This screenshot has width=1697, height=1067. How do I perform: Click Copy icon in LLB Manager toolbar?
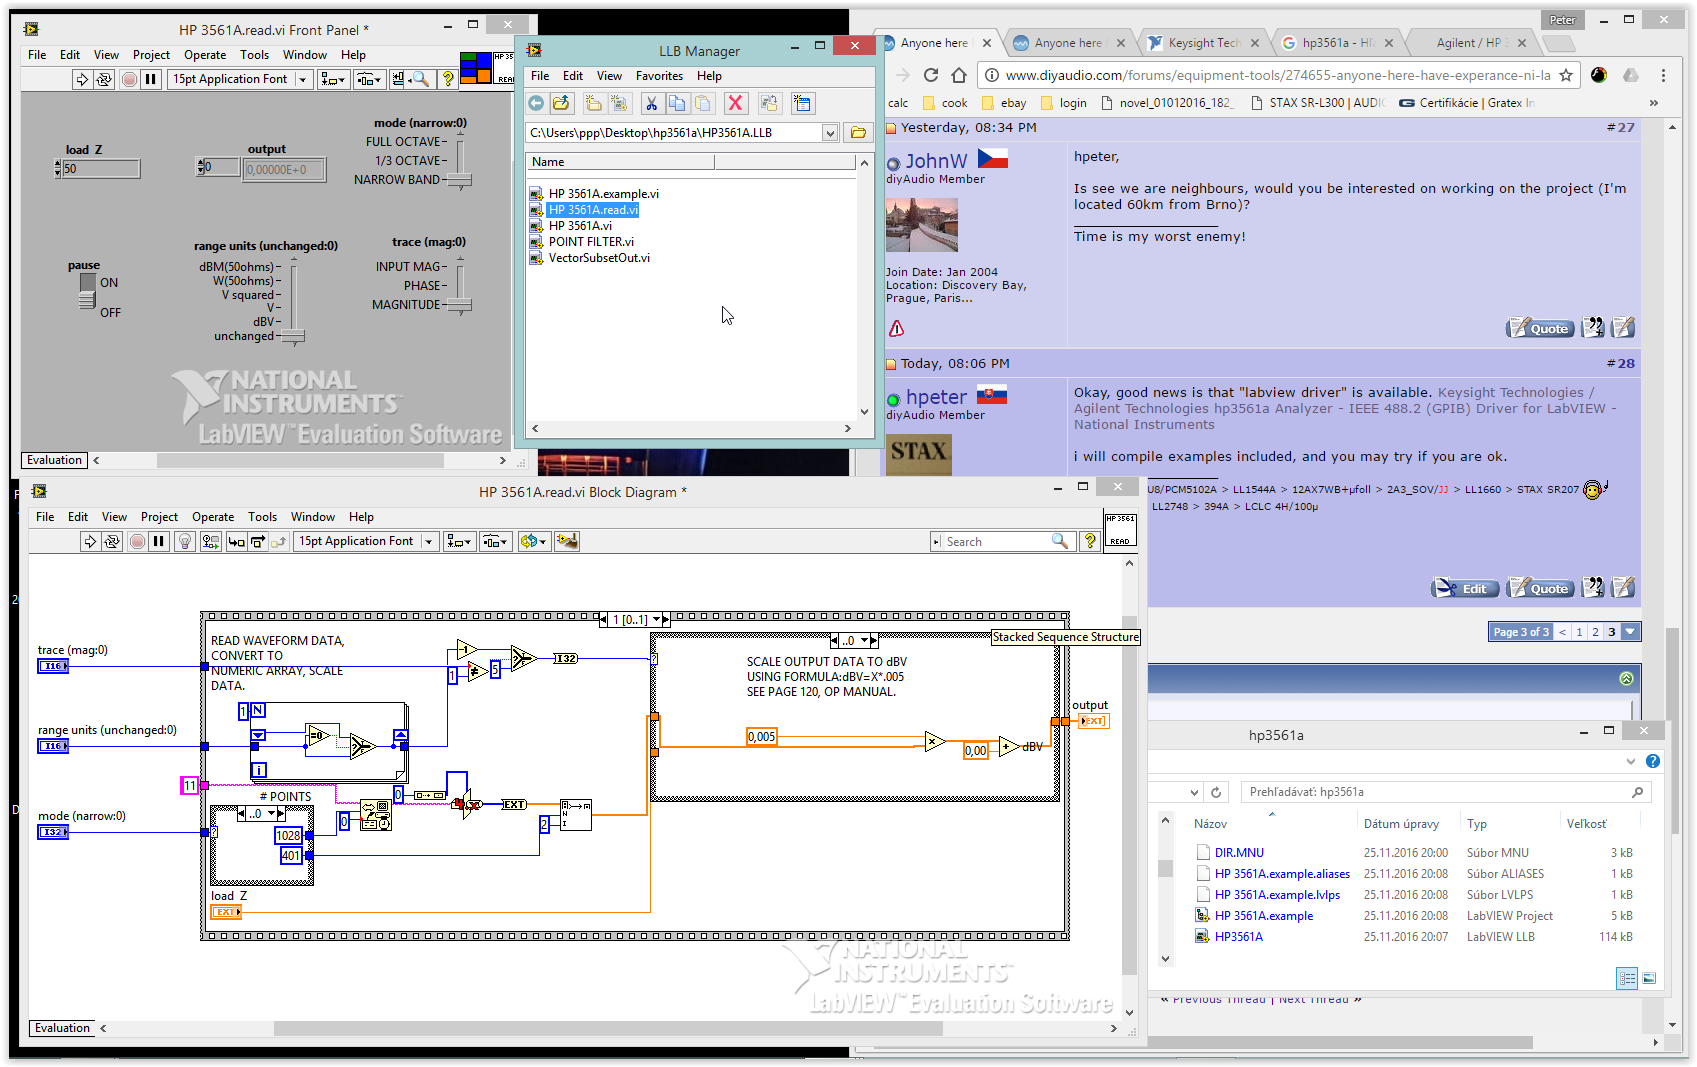(x=677, y=103)
